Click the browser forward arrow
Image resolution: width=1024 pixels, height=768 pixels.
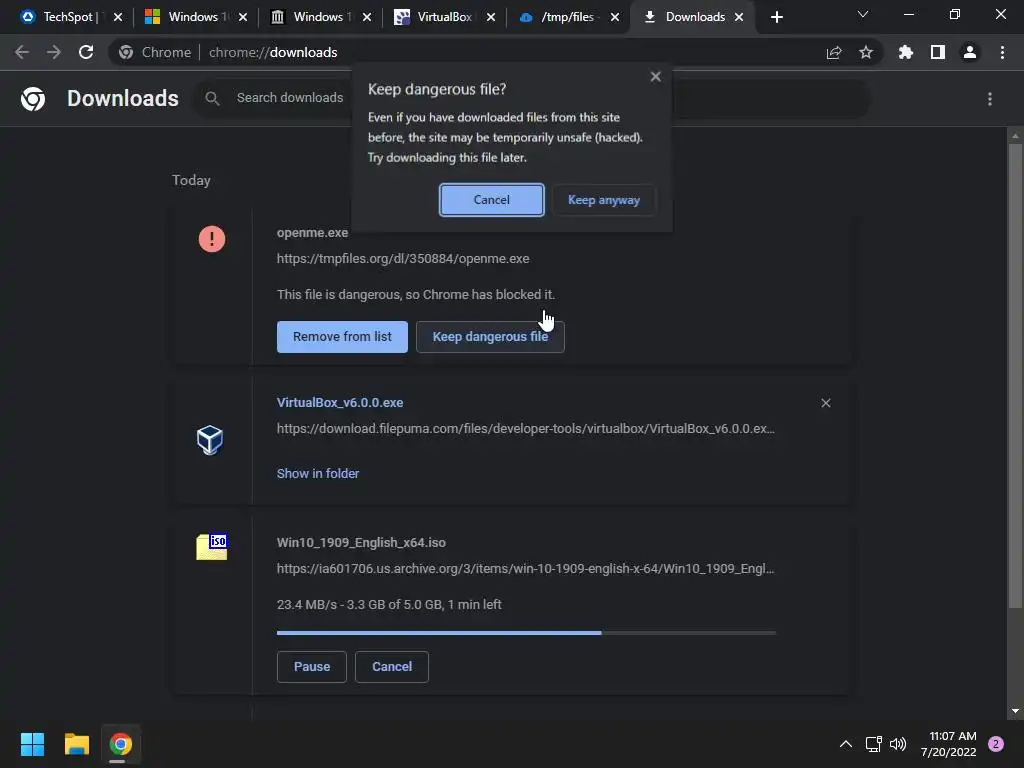(54, 52)
